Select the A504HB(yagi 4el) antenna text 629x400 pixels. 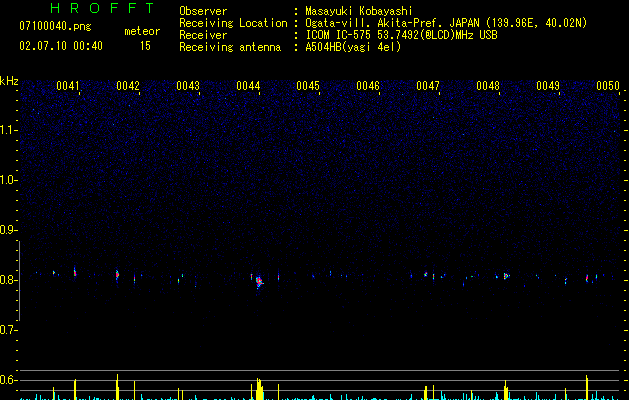[x=353, y=47]
